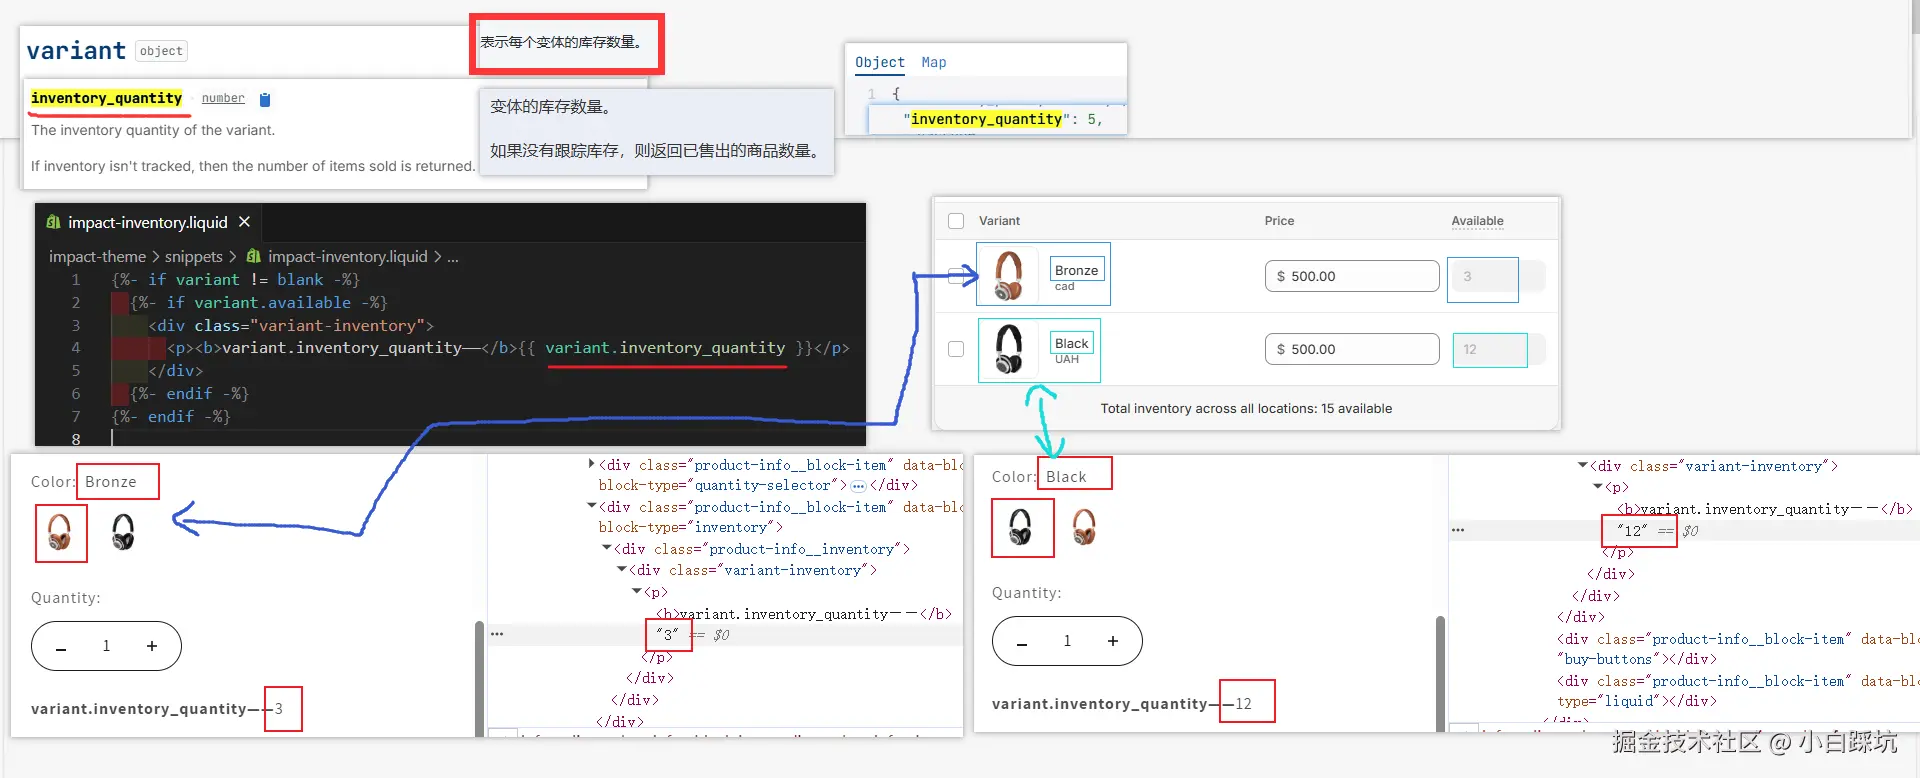Click line number 4 in the editor gutter
1920x778 pixels.
click(x=75, y=348)
